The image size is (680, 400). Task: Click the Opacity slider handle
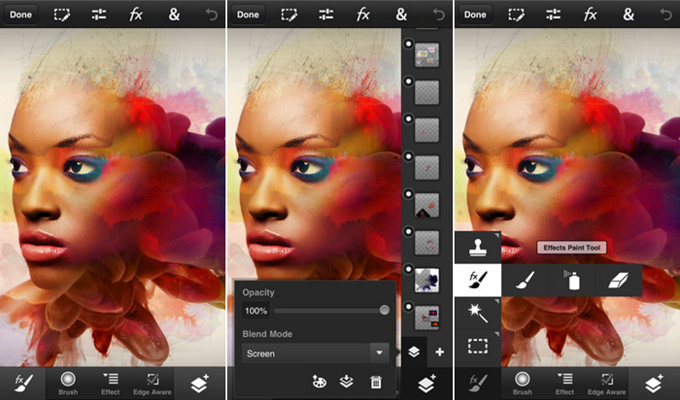(x=384, y=310)
